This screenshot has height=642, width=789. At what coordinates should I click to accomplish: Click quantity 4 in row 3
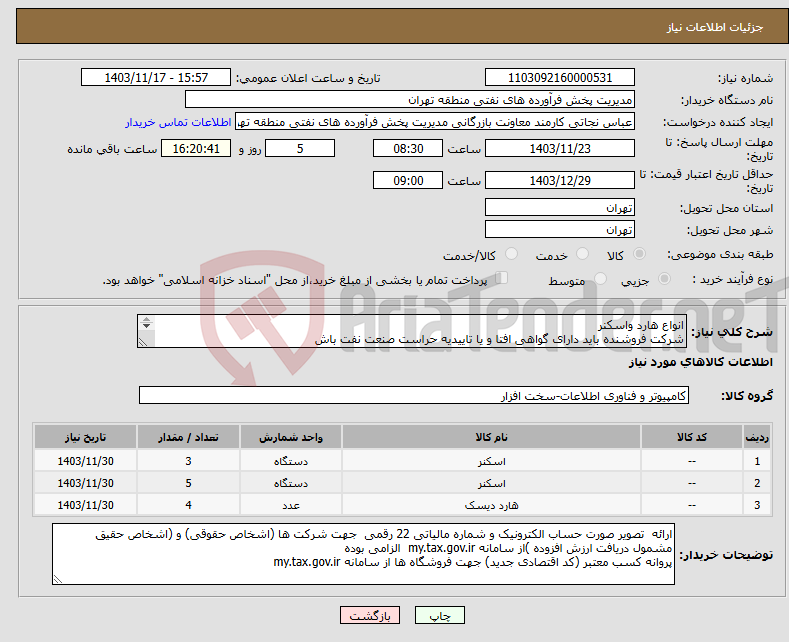[188, 505]
